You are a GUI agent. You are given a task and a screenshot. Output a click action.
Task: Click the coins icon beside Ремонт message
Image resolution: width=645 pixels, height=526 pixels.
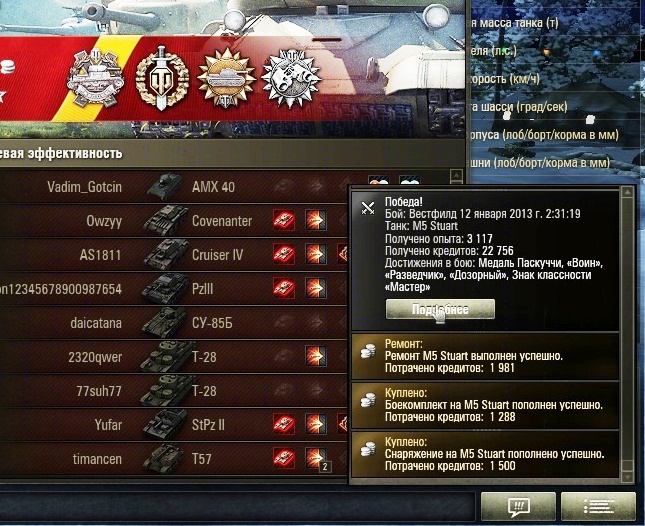click(x=368, y=352)
